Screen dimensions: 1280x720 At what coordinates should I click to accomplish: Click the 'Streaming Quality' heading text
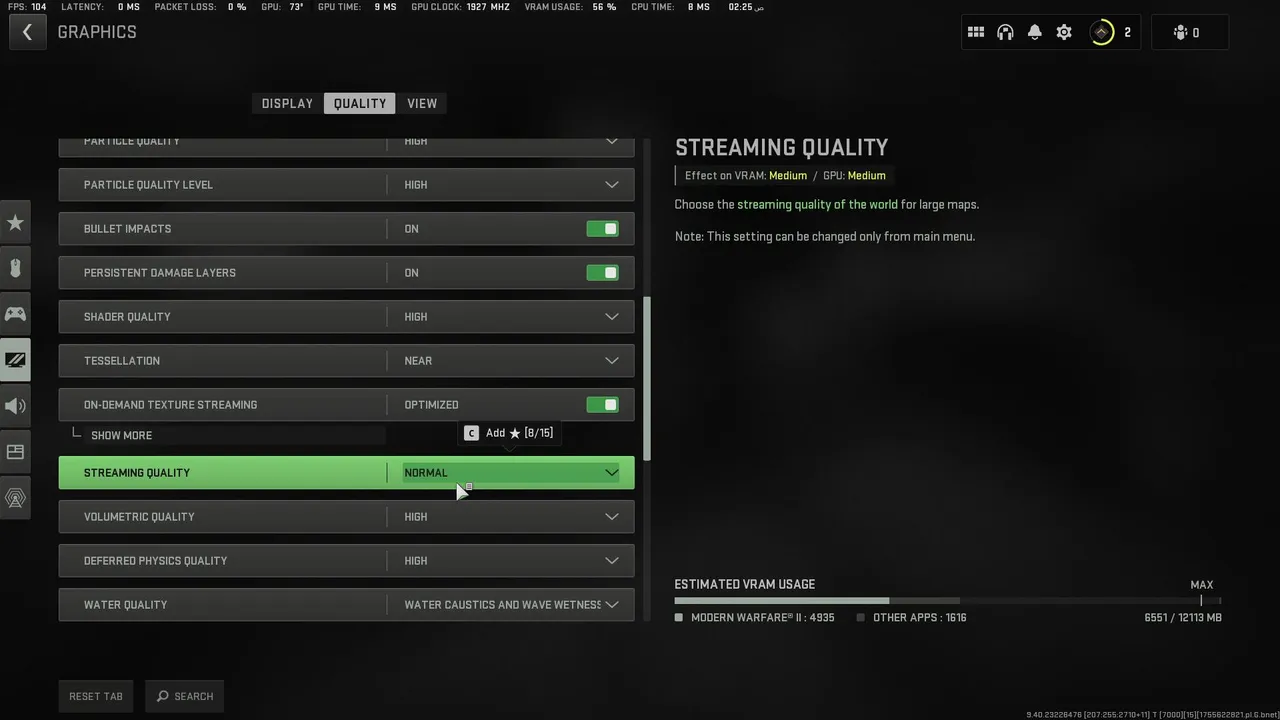[781, 148]
